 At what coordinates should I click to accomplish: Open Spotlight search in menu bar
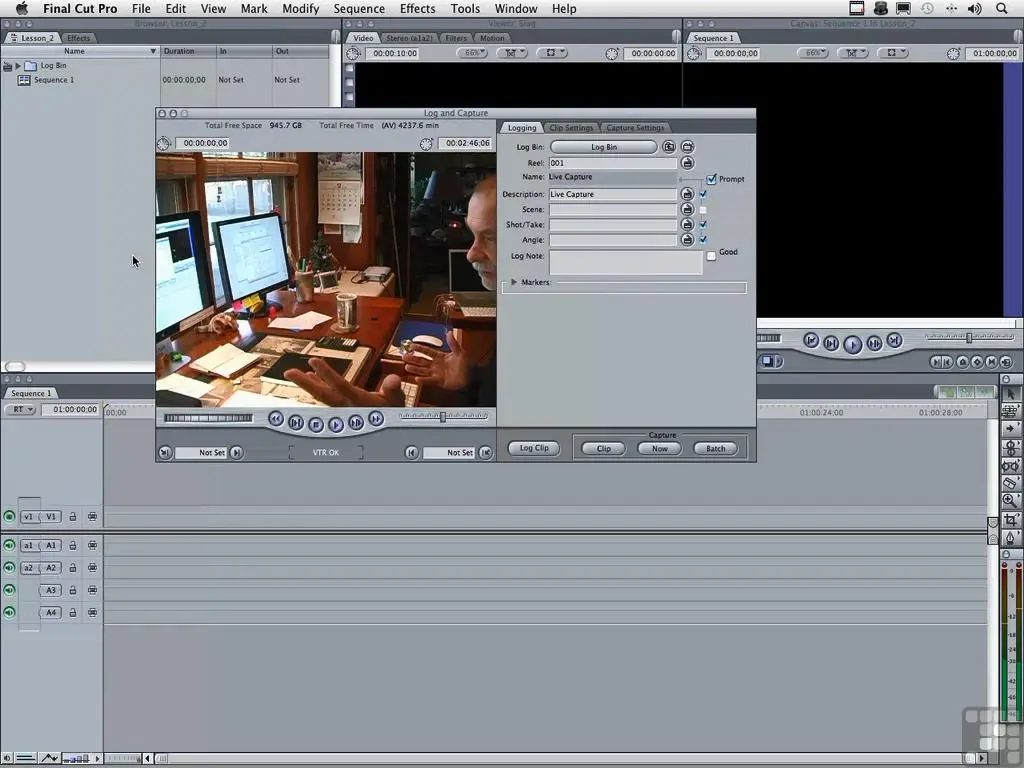click(1001, 8)
